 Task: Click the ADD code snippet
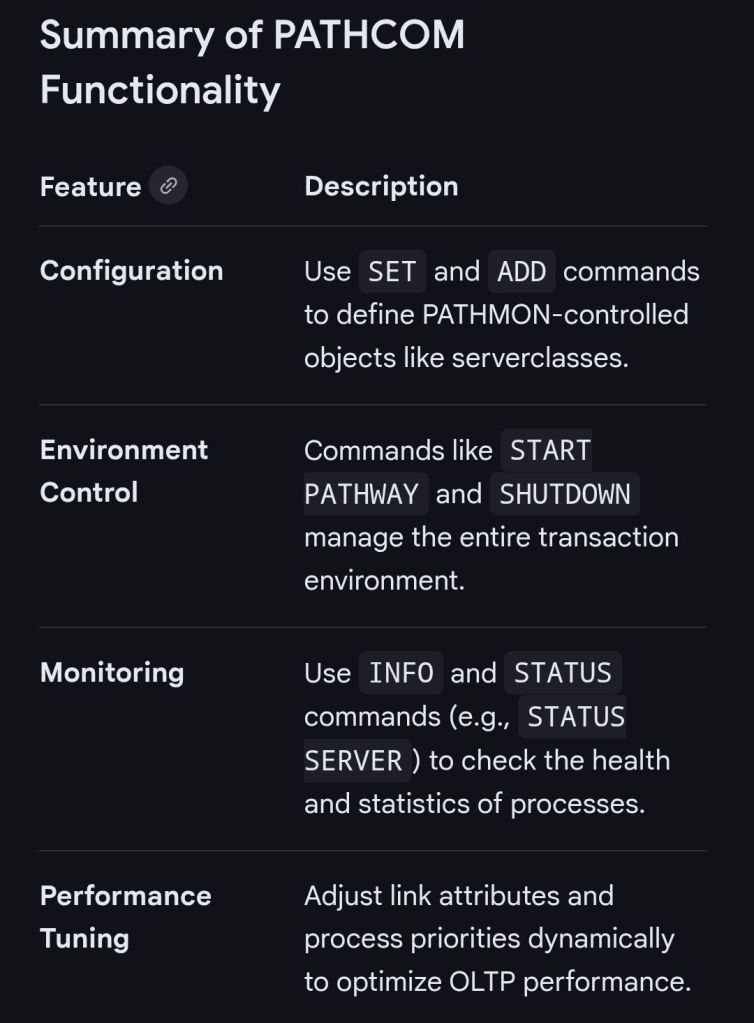[x=522, y=272]
